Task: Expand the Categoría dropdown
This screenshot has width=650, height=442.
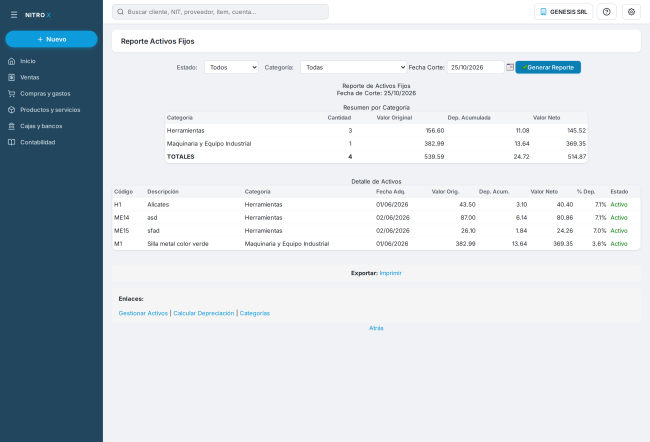Action: (354, 67)
